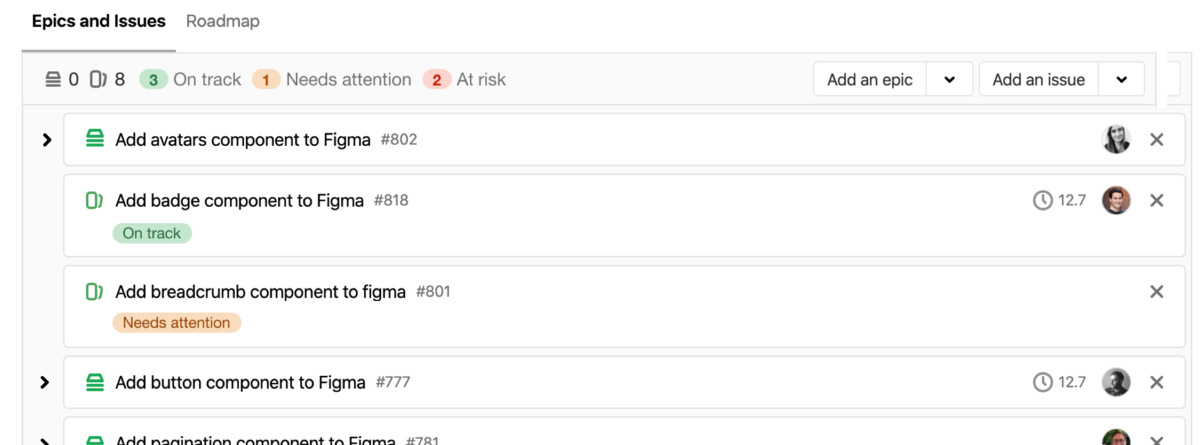1200x445 pixels.
Task: Switch to the Roadmap tab
Action: (x=223, y=21)
